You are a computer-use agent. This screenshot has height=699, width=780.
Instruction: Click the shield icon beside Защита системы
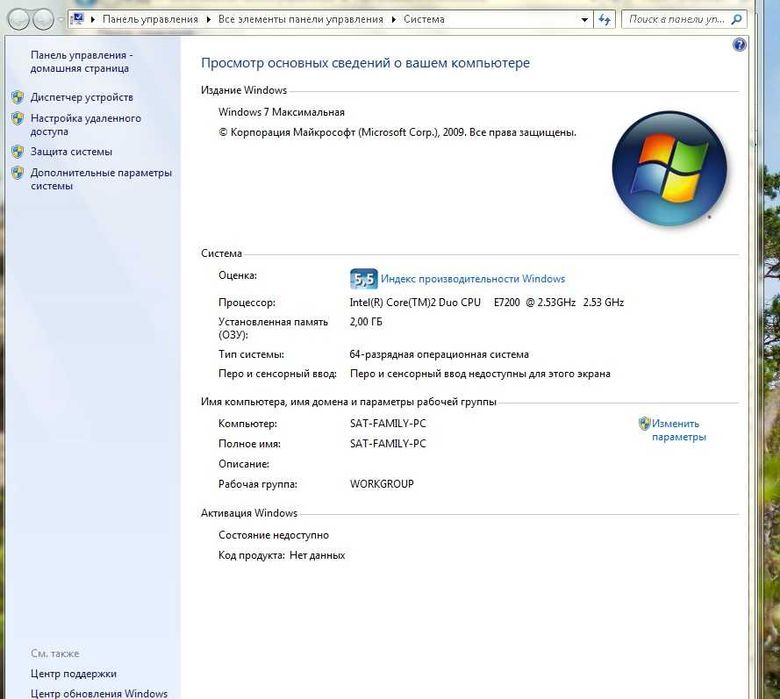[18, 152]
